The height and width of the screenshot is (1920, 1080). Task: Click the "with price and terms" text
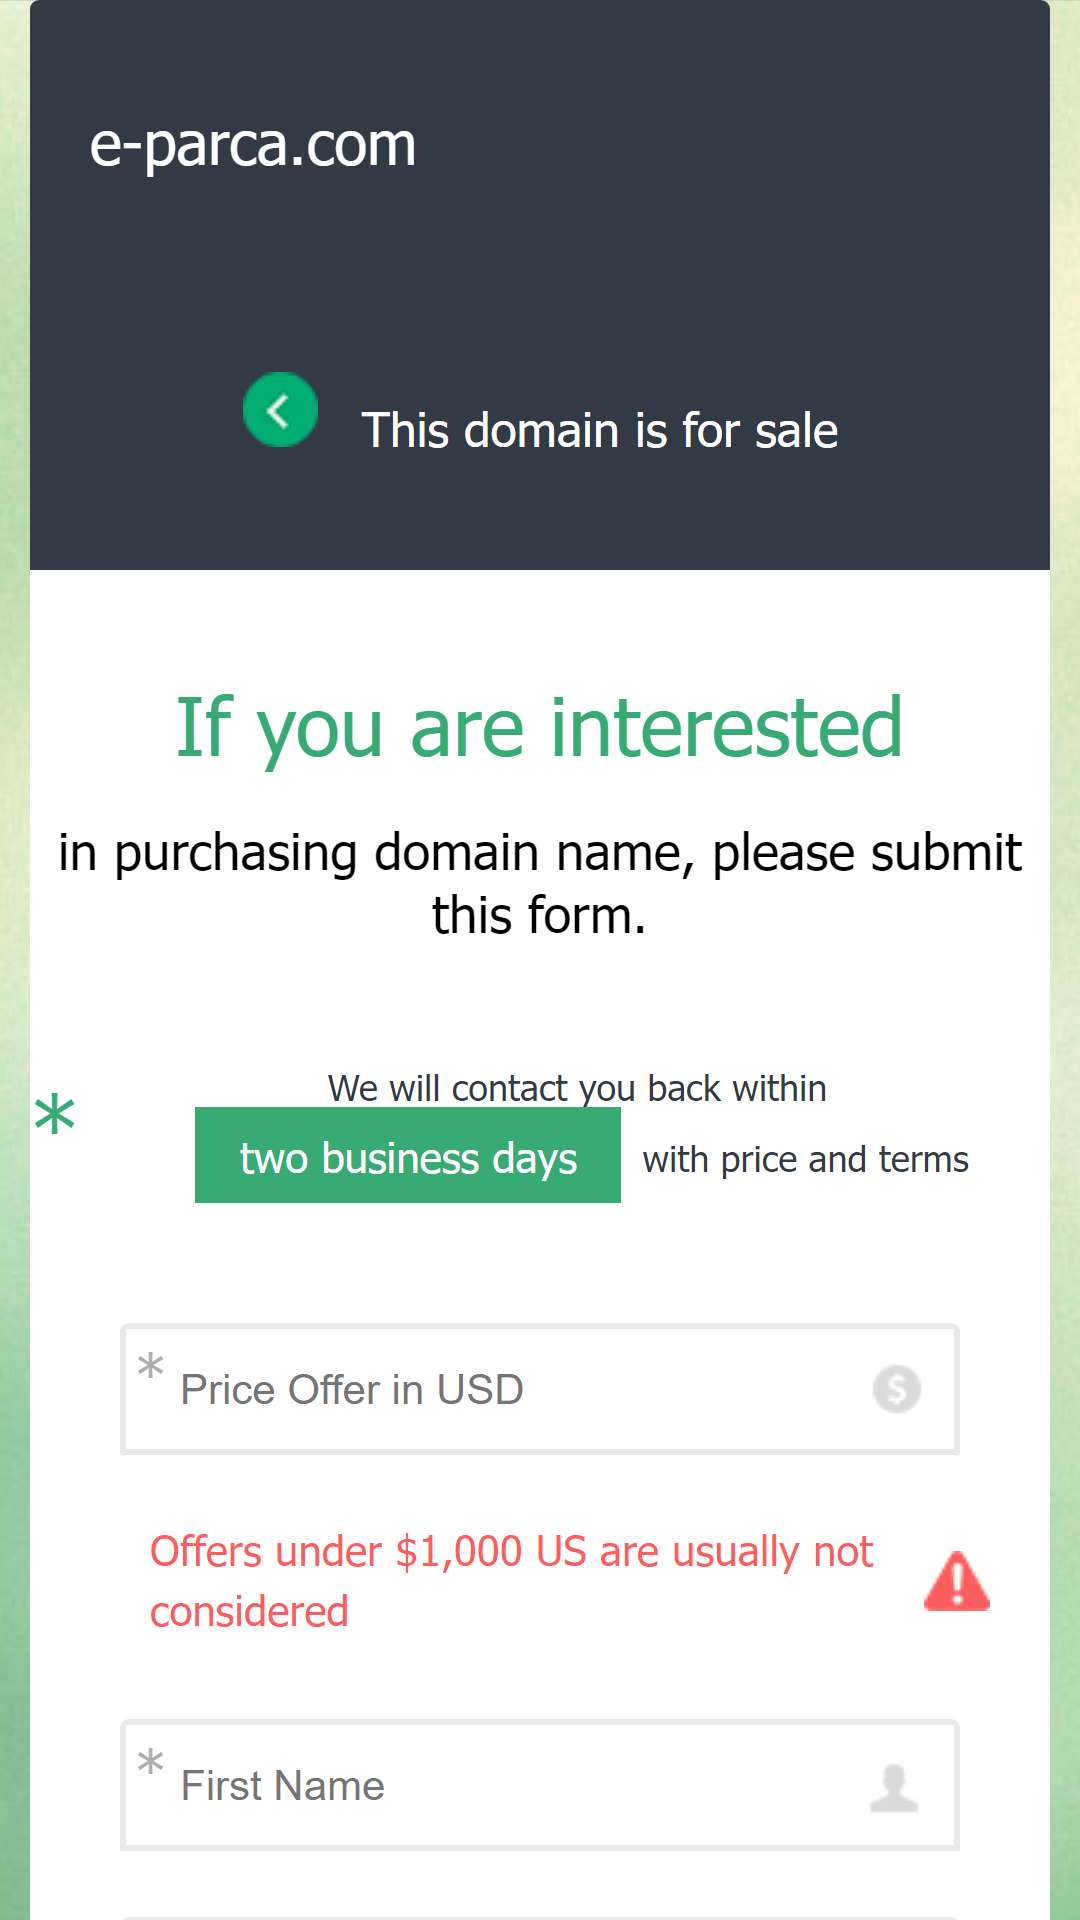coord(806,1160)
